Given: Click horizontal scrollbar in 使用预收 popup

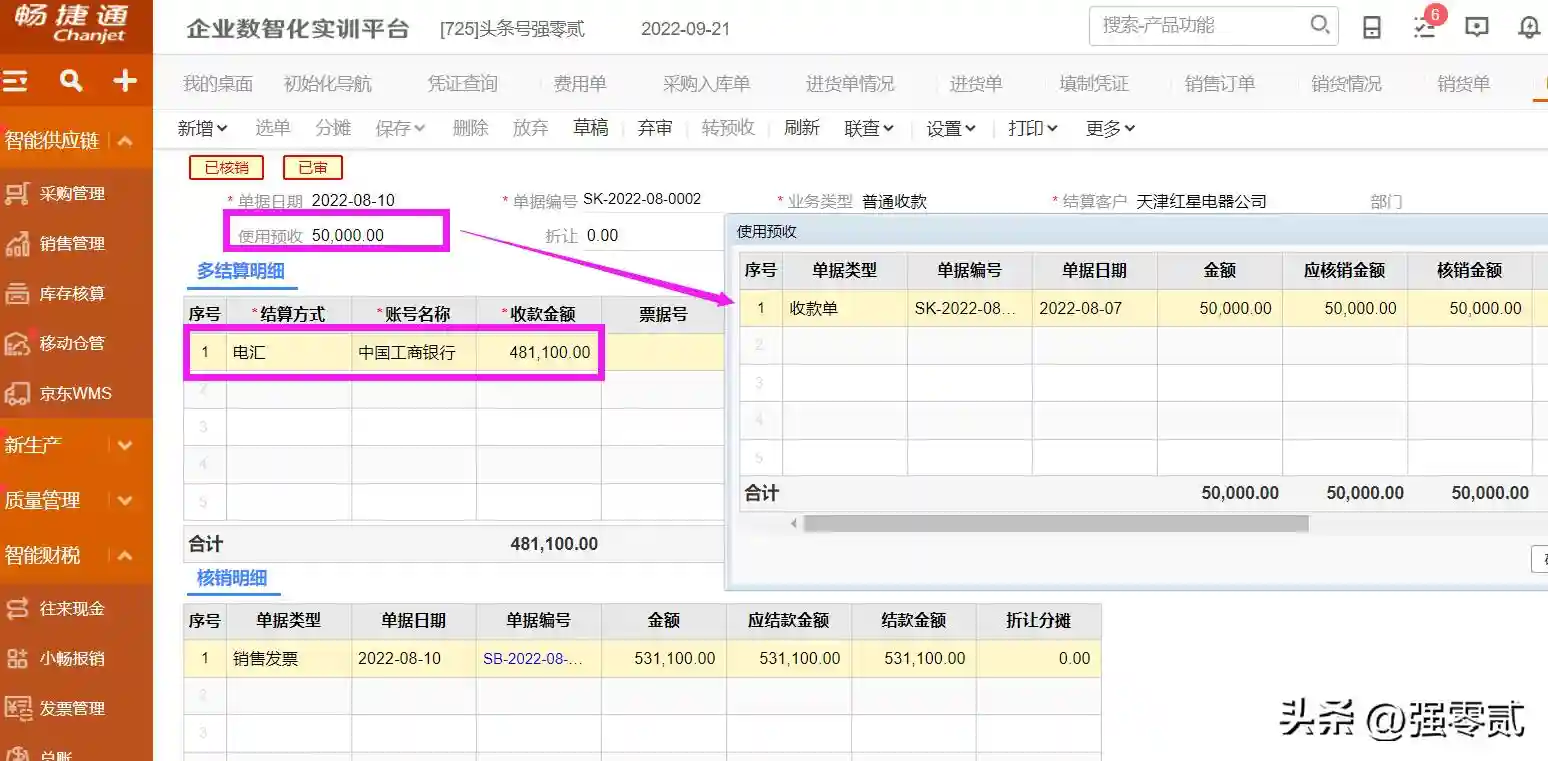Looking at the screenshot, I should [1055, 524].
